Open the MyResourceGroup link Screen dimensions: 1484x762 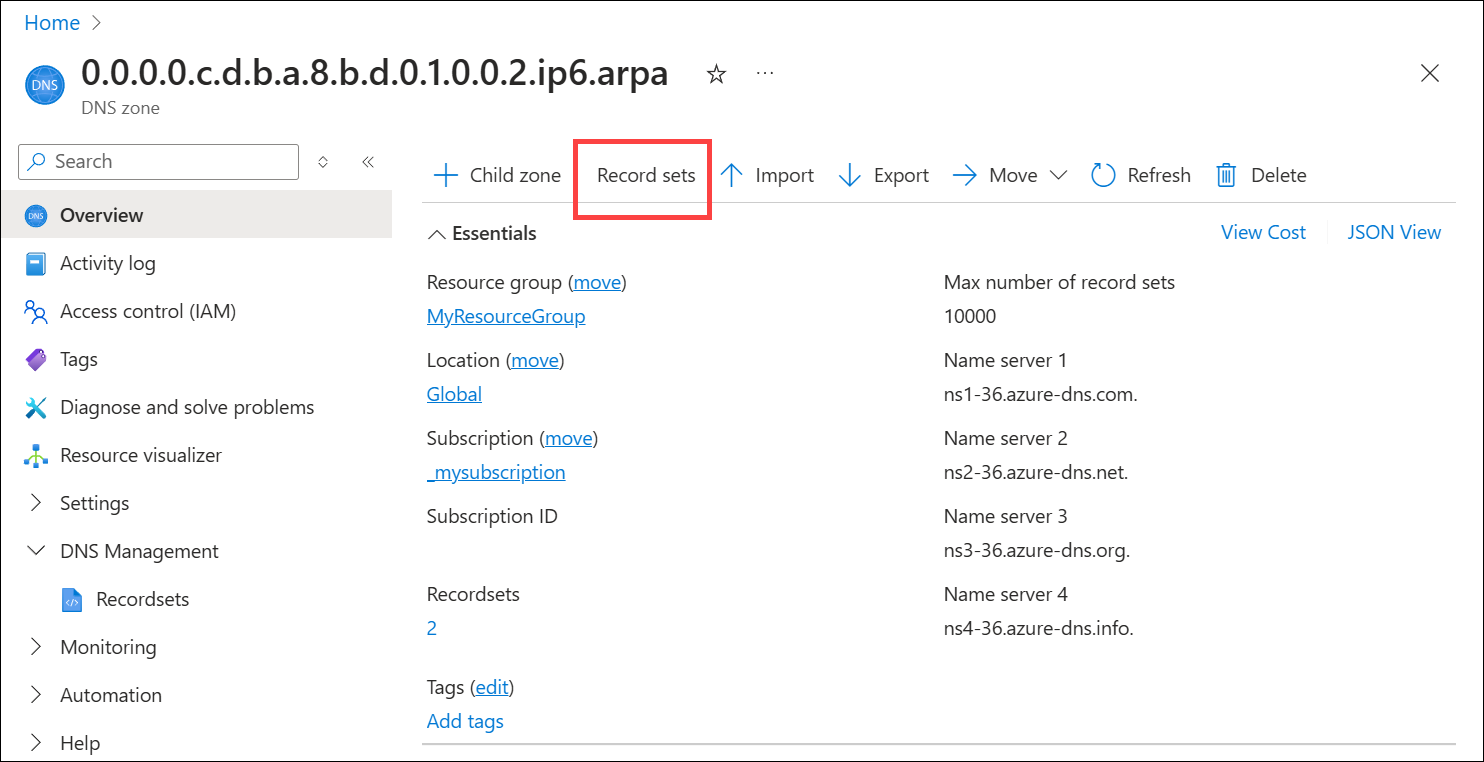coord(505,316)
